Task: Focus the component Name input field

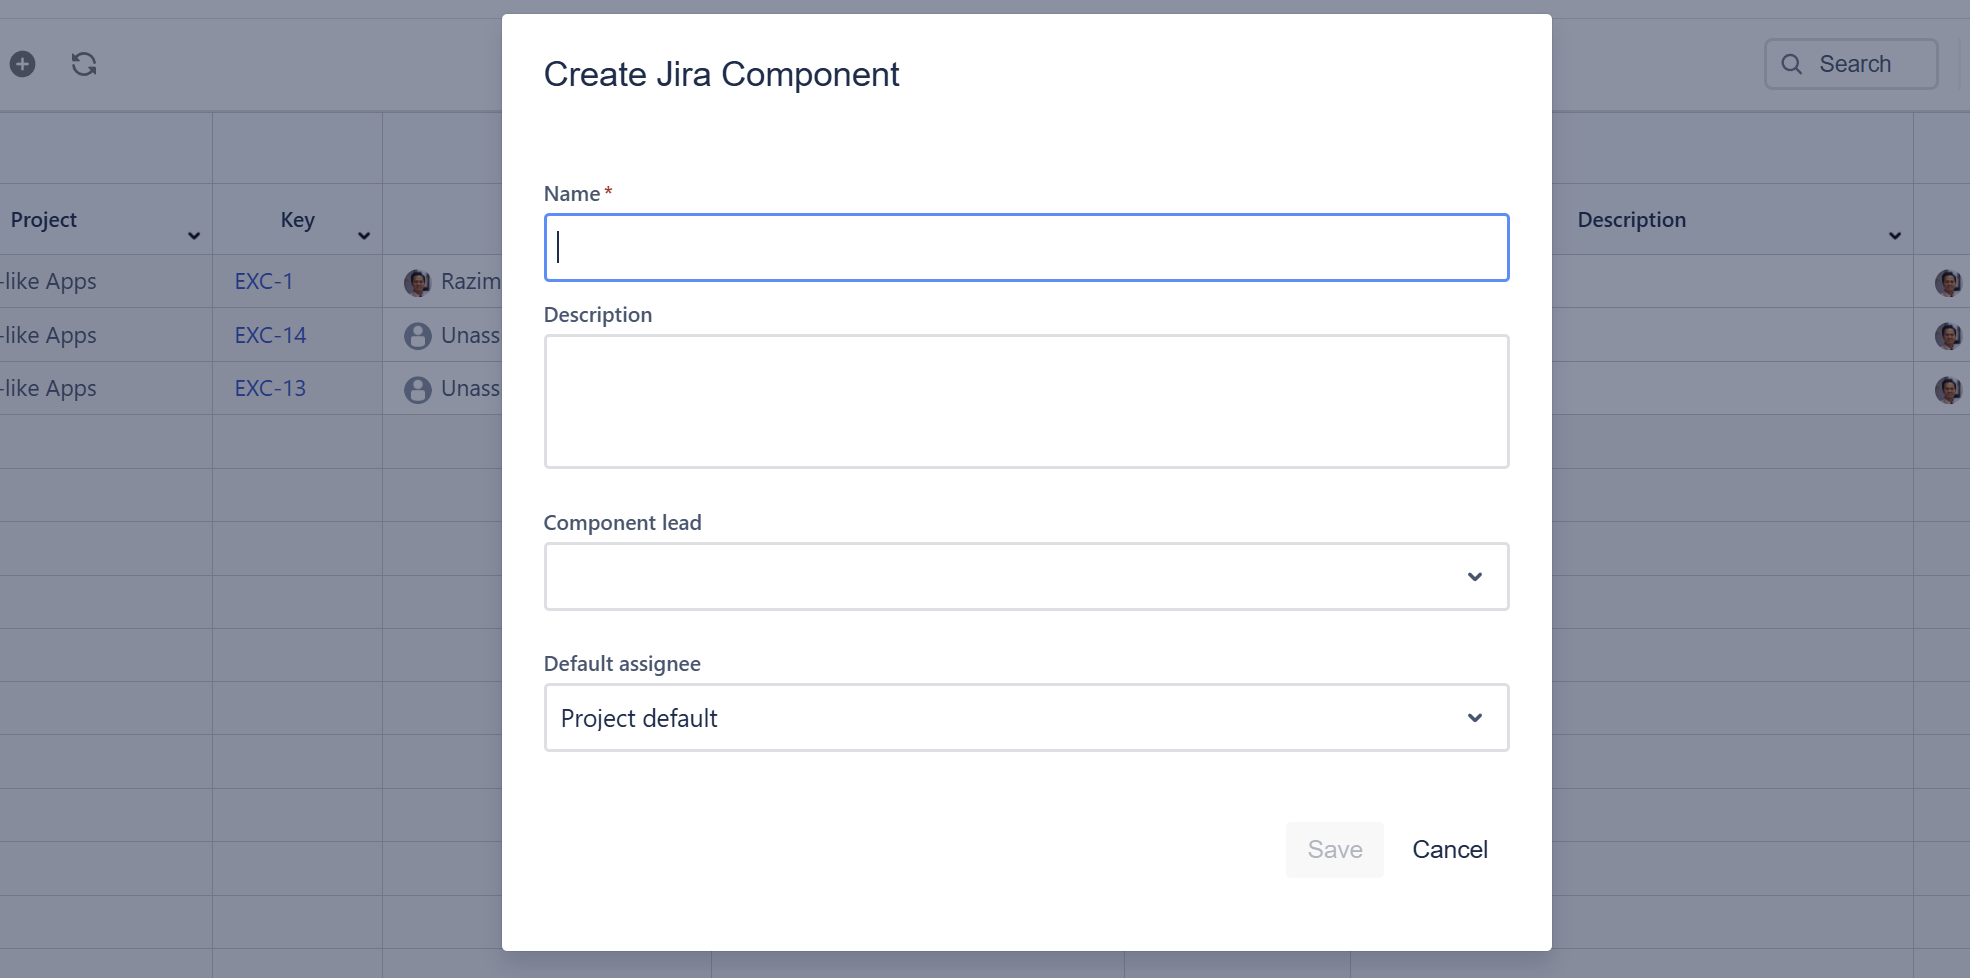Action: click(x=1026, y=247)
